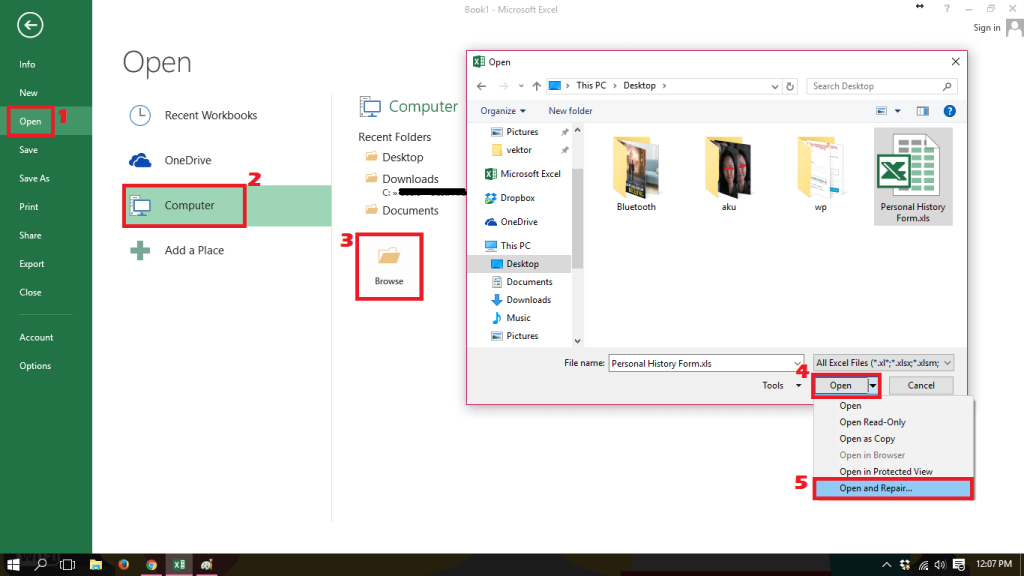Click the Cancel button in the Open dialog

(x=921, y=385)
